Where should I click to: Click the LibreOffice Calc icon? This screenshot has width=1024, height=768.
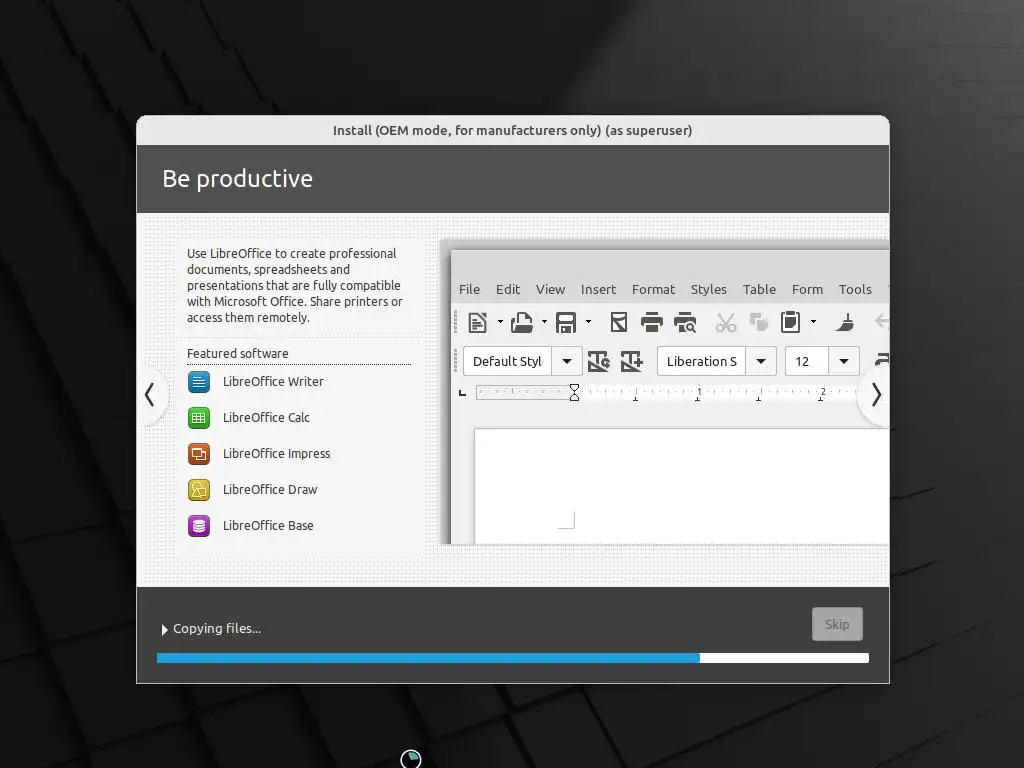click(199, 417)
